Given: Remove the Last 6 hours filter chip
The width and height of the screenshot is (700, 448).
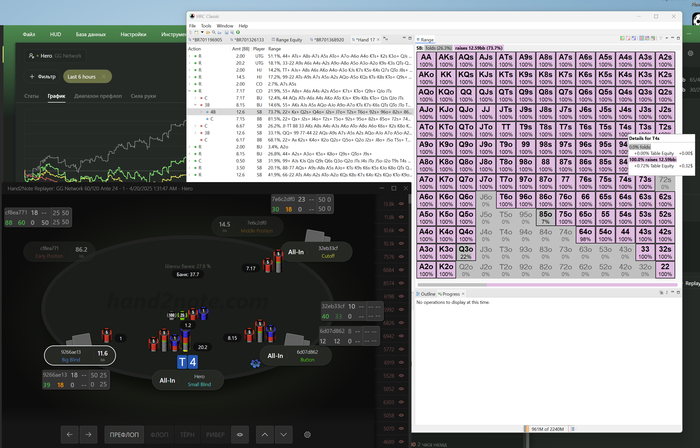Looking at the screenshot, I should (x=104, y=76).
